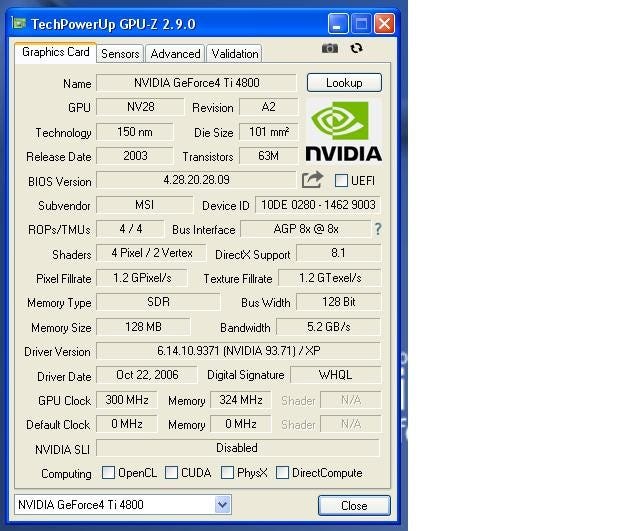Click the refresh arrows icon
The image size is (640, 531).
356,48
